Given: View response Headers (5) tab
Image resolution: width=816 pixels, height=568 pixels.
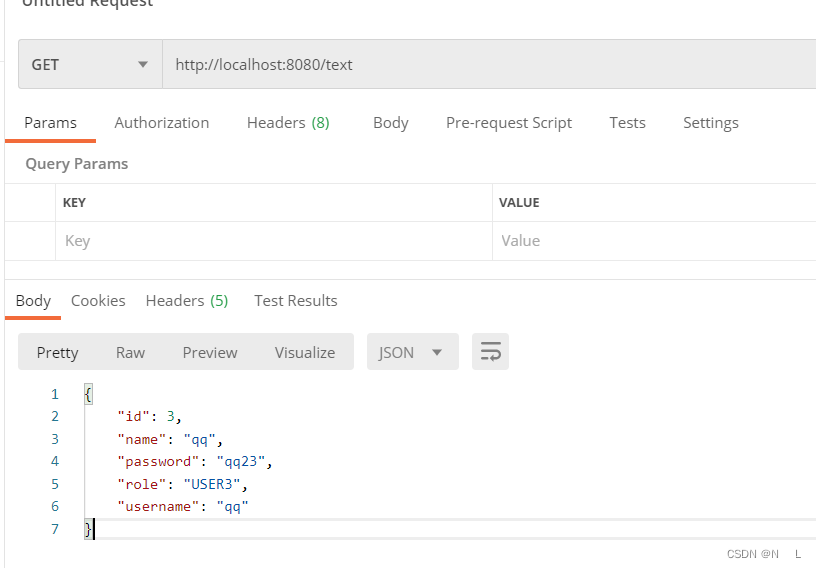Looking at the screenshot, I should click(187, 301).
